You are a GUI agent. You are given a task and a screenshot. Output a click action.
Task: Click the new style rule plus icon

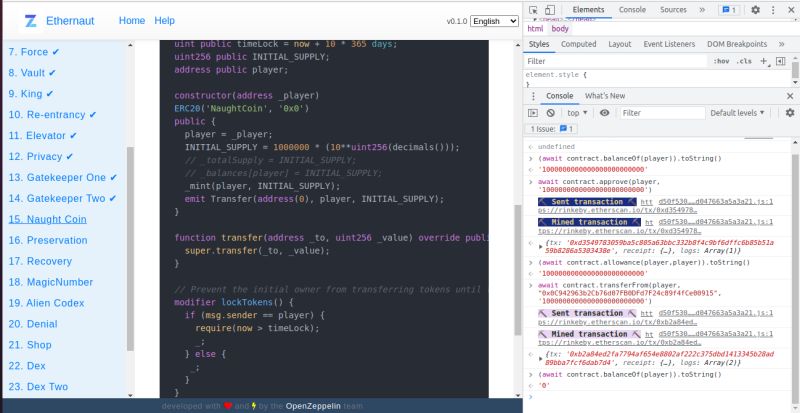(764, 61)
